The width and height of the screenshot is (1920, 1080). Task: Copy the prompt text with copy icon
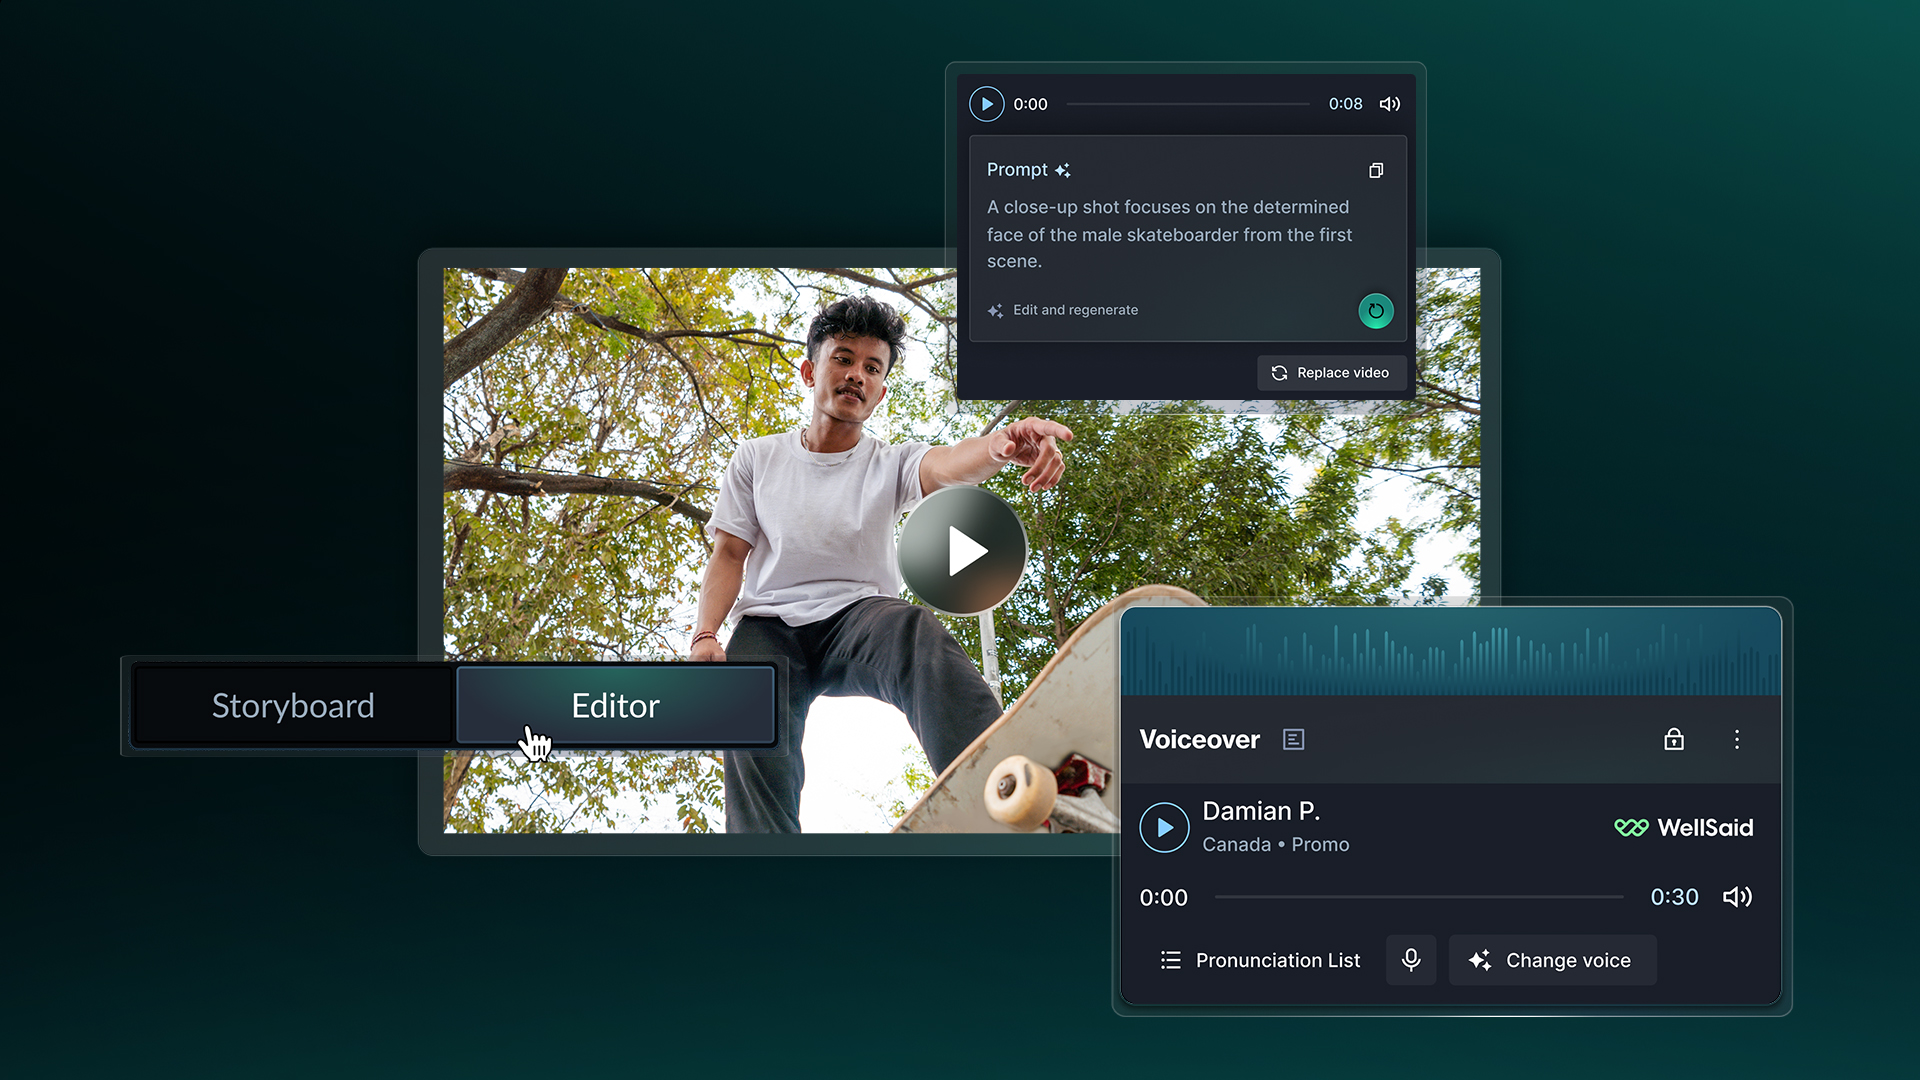[x=1376, y=171]
